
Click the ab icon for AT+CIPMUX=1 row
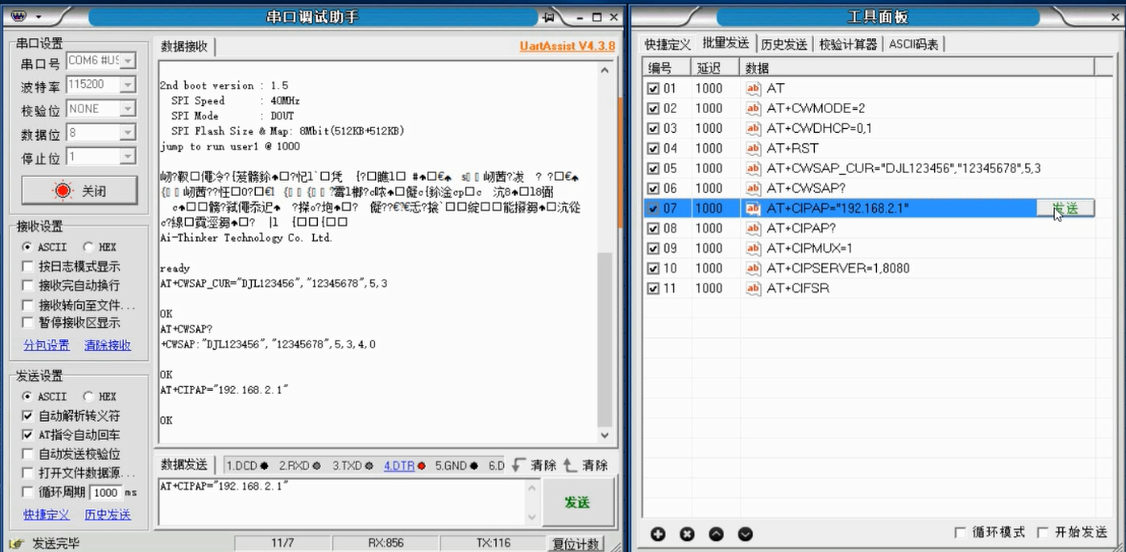point(753,248)
